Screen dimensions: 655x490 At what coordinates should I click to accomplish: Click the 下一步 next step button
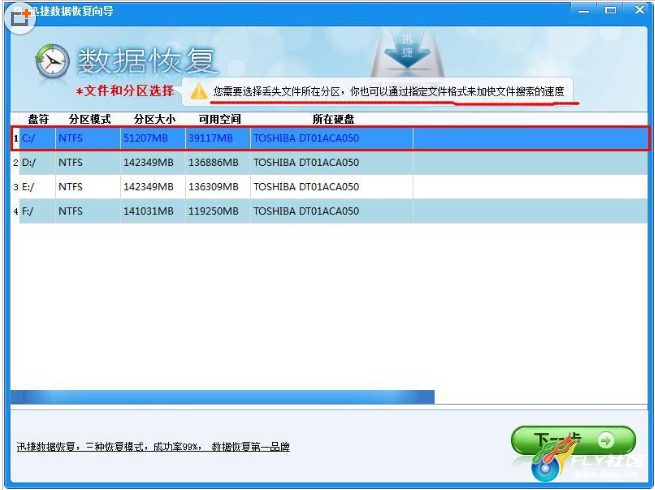pos(573,440)
